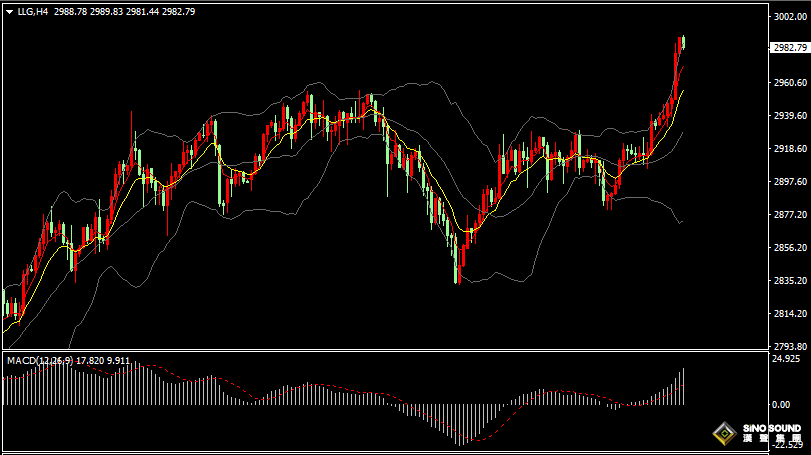Click the 24.925 MACD scale label
Image resolution: width=811 pixels, height=455 pixels.
[789, 358]
